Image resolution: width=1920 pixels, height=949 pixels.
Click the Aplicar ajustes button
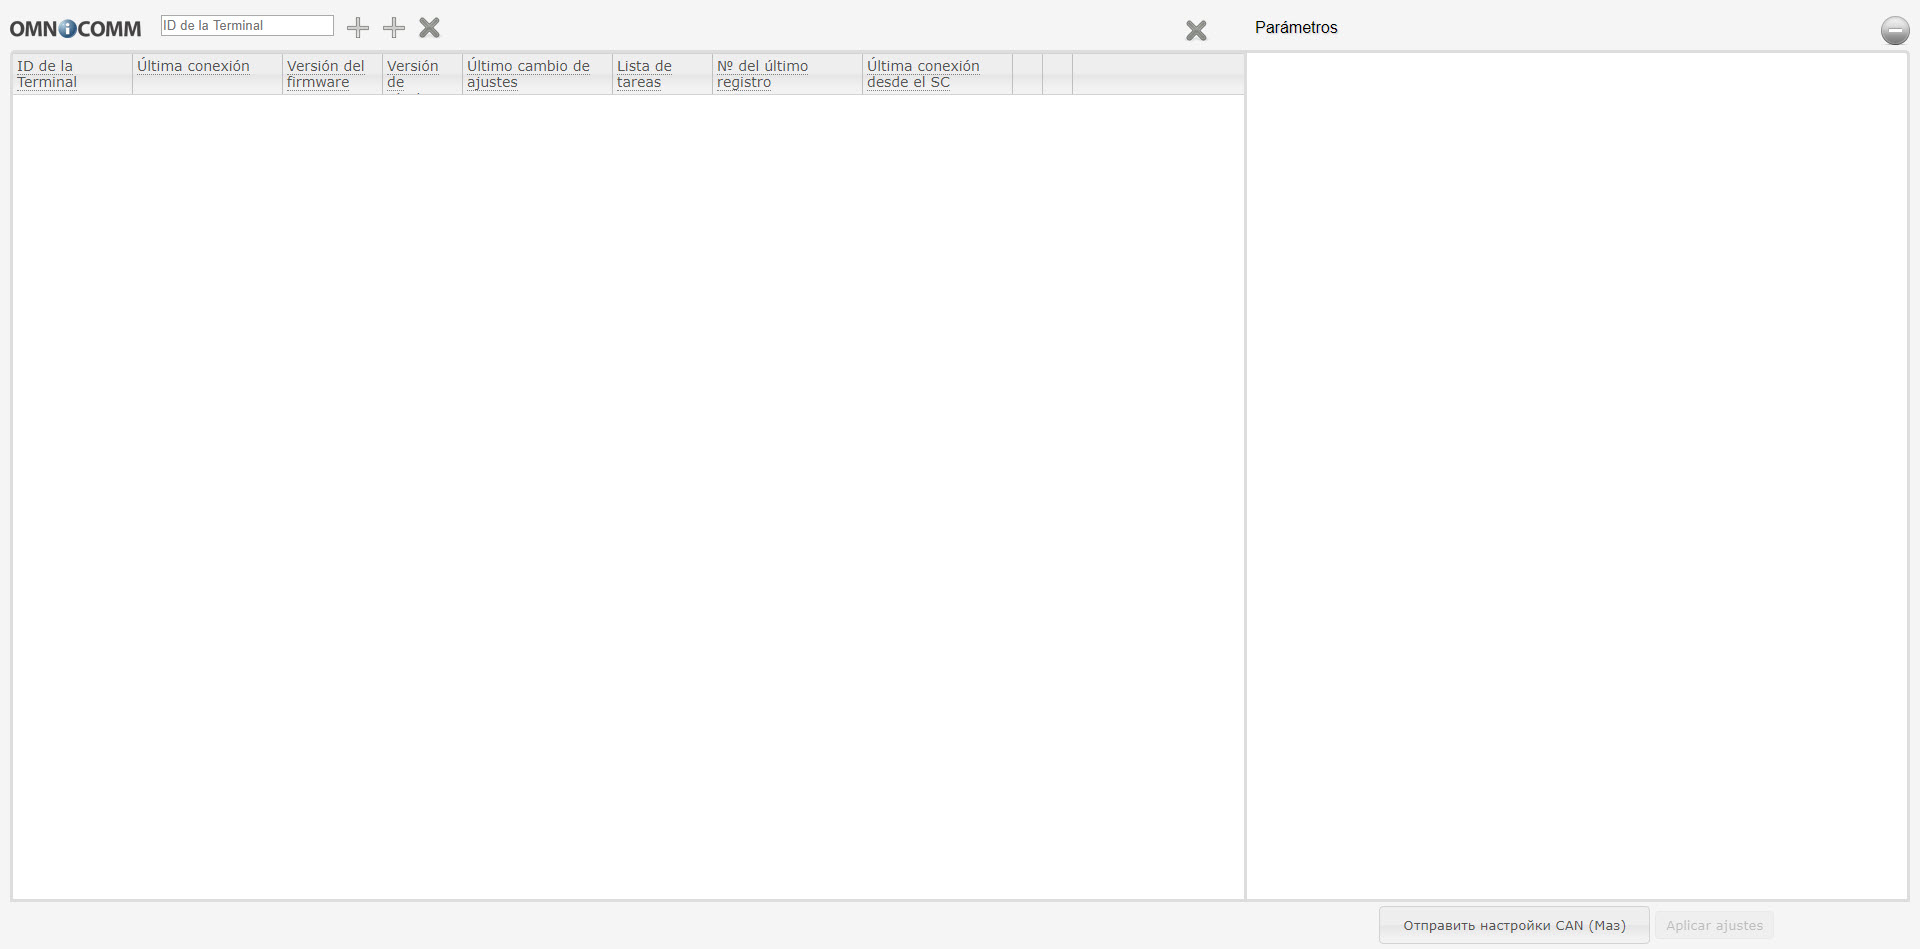pos(1714,925)
